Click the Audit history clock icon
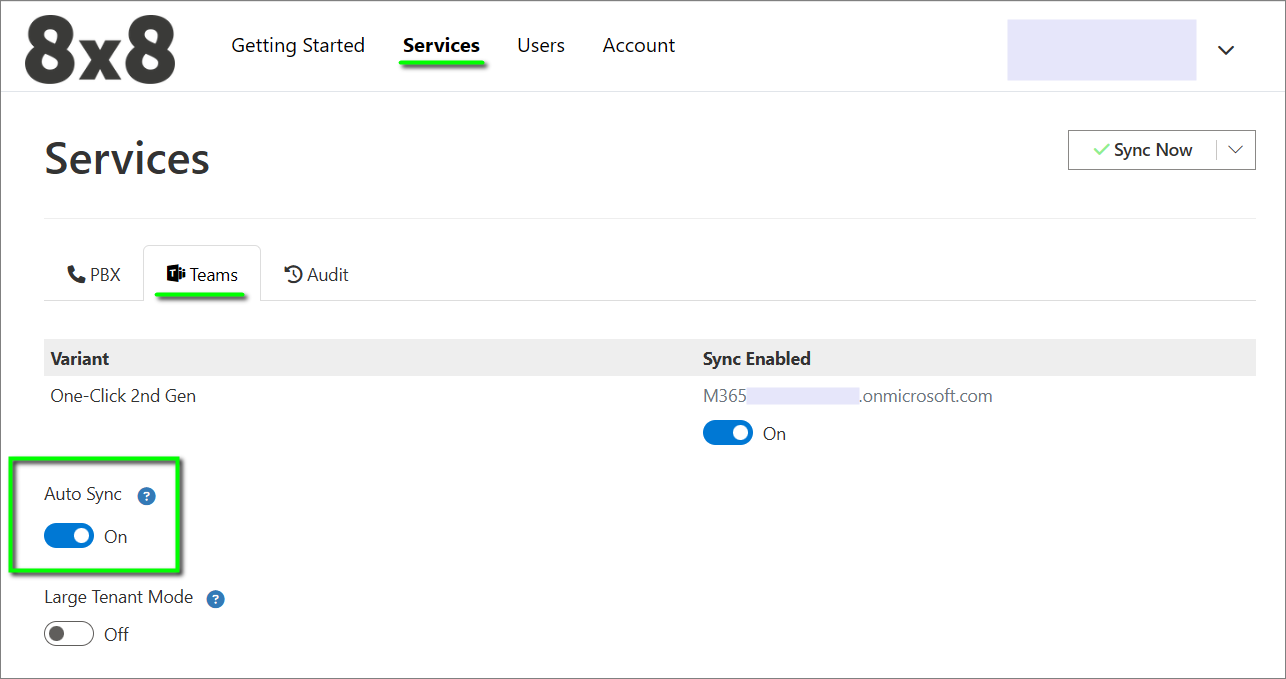The width and height of the screenshot is (1286, 679). click(294, 274)
